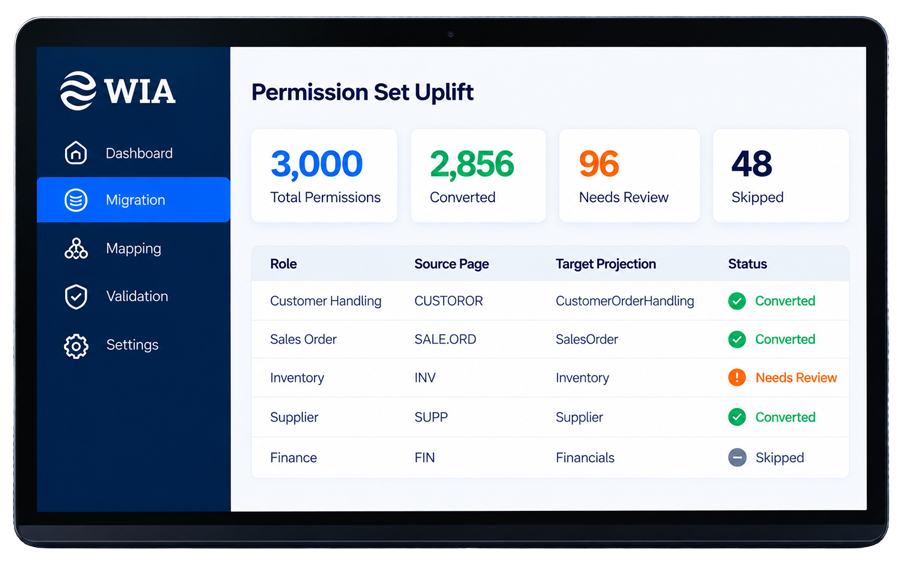Viewport: 901px width, 564px height.
Task: Sort by the Source Page column header
Action: point(452,264)
